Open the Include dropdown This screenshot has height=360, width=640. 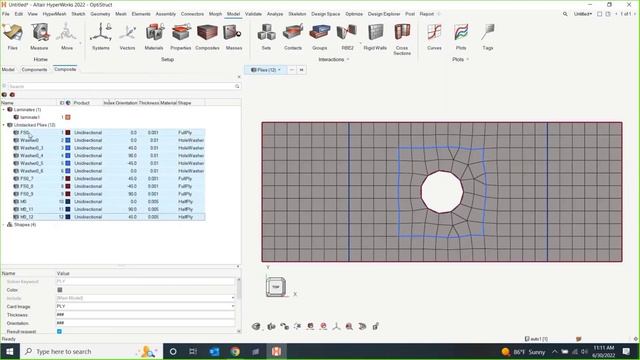click(233, 298)
